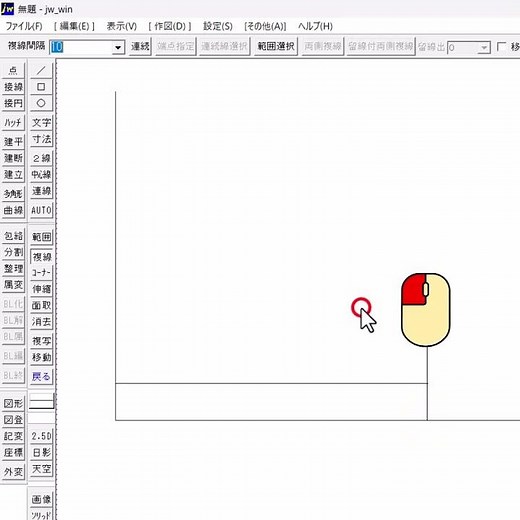Click the 連続 button
Screen dimensions: 520x520
pyautogui.click(x=140, y=46)
